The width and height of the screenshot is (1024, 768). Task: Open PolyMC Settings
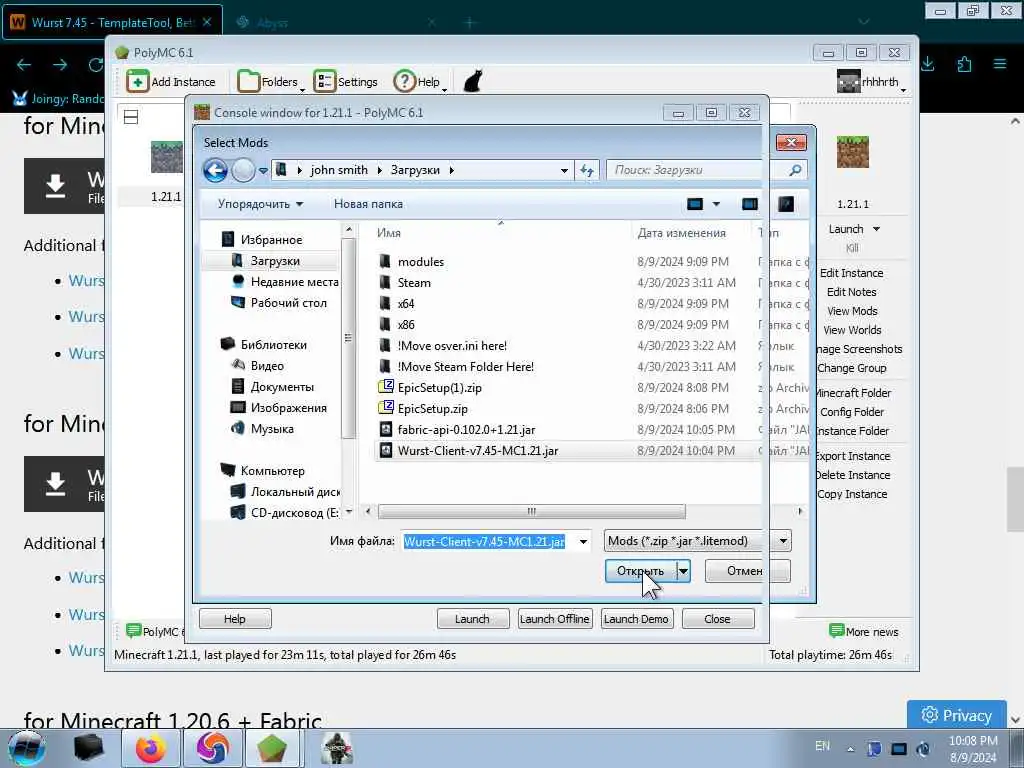[x=345, y=82]
